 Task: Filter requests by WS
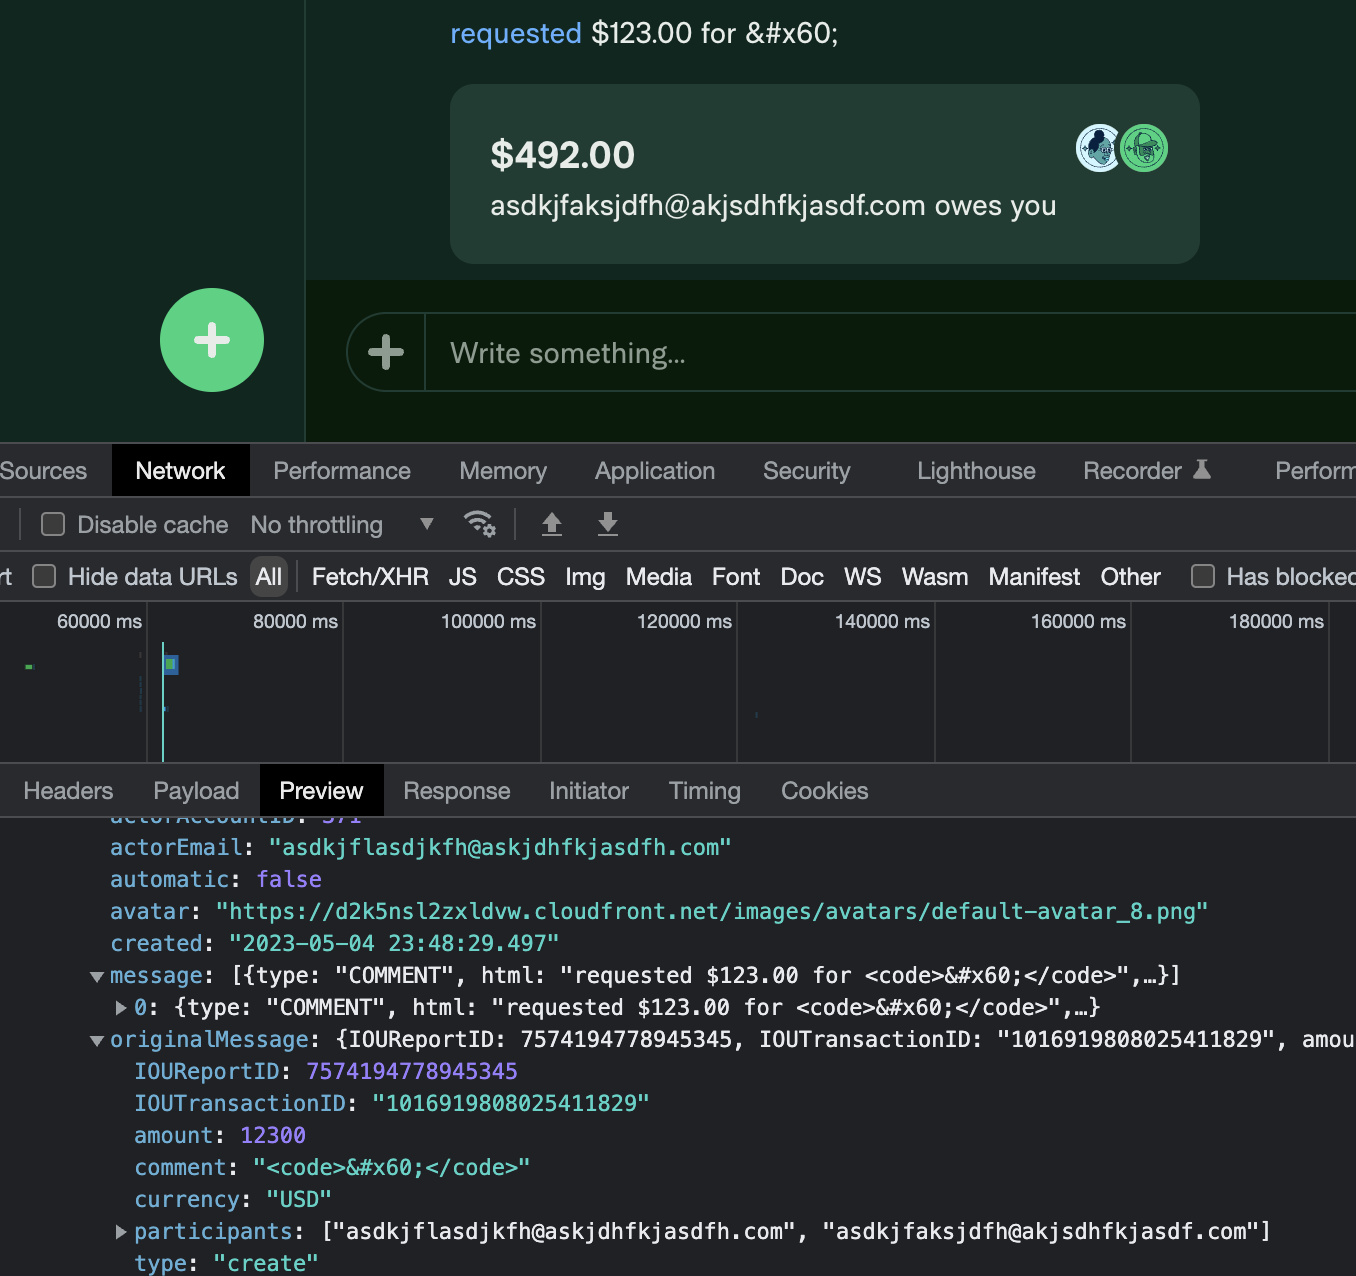pos(863,576)
